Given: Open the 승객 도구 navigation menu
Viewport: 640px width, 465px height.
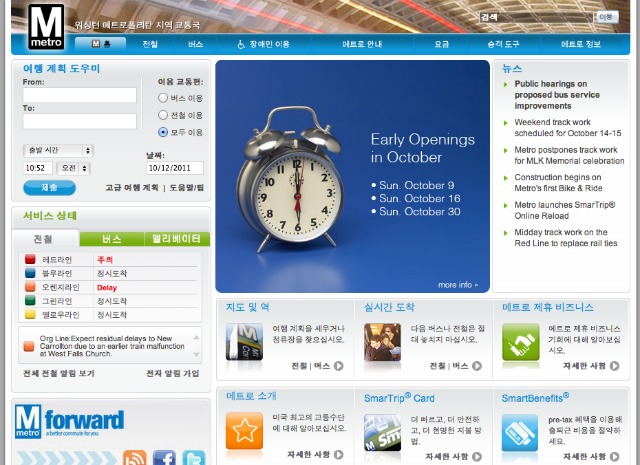Looking at the screenshot, I should coord(503,44).
